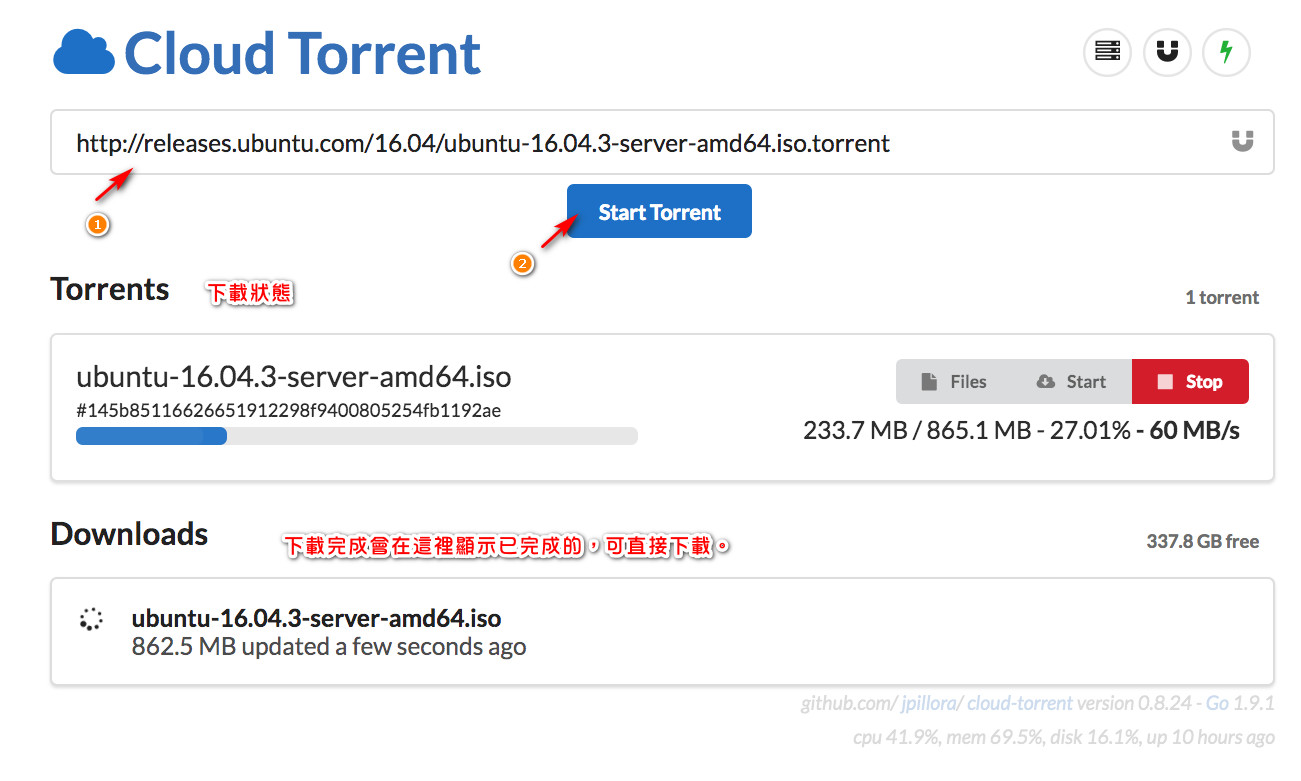Follow the Go version link in footer
This screenshot has width=1301, height=781.
click(x=1217, y=703)
